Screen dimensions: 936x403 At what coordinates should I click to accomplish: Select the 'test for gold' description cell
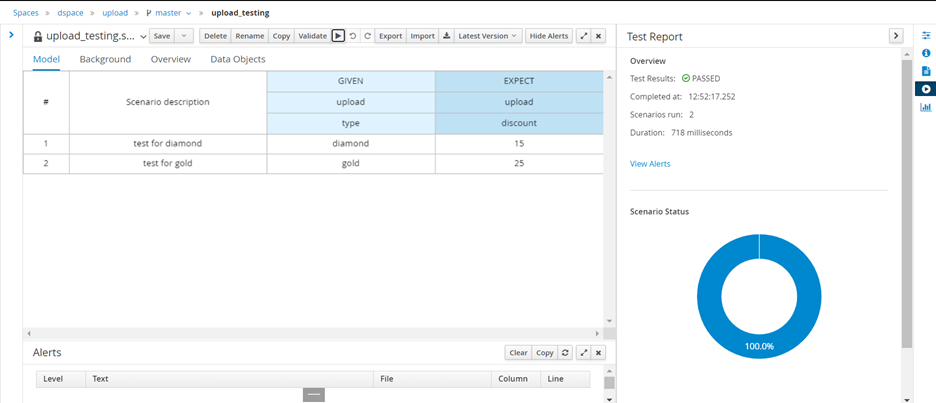coord(168,163)
